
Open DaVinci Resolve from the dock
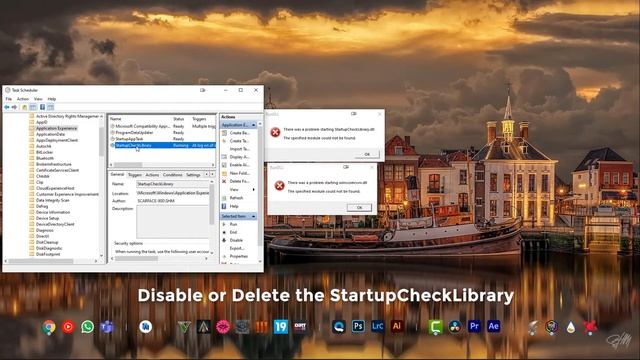455,327
